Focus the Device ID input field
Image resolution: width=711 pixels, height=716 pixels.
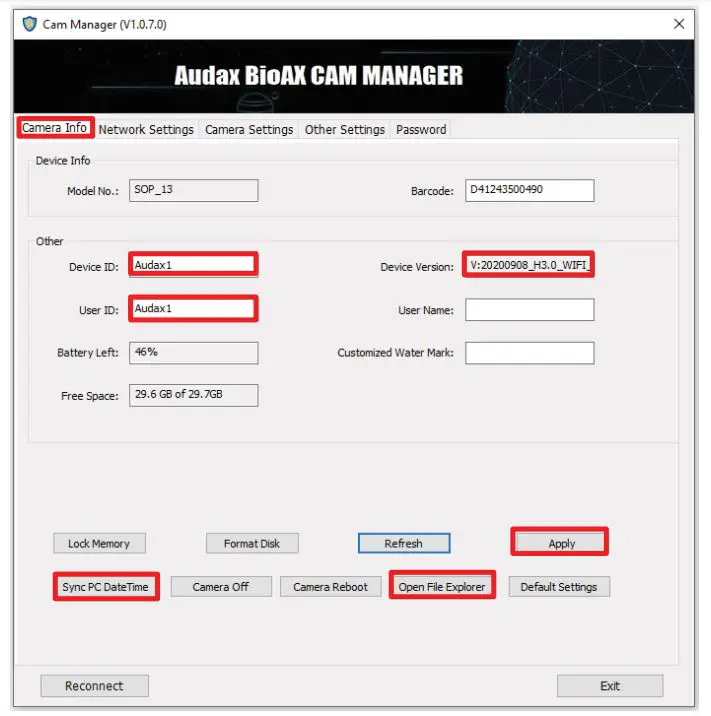coord(194,265)
